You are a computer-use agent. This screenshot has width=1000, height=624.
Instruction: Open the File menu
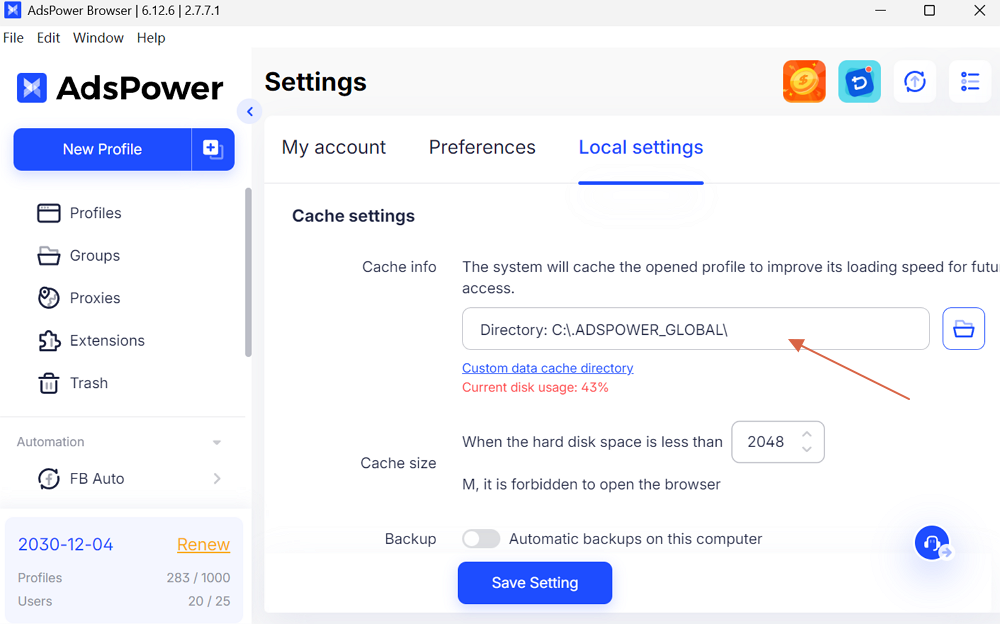point(13,38)
